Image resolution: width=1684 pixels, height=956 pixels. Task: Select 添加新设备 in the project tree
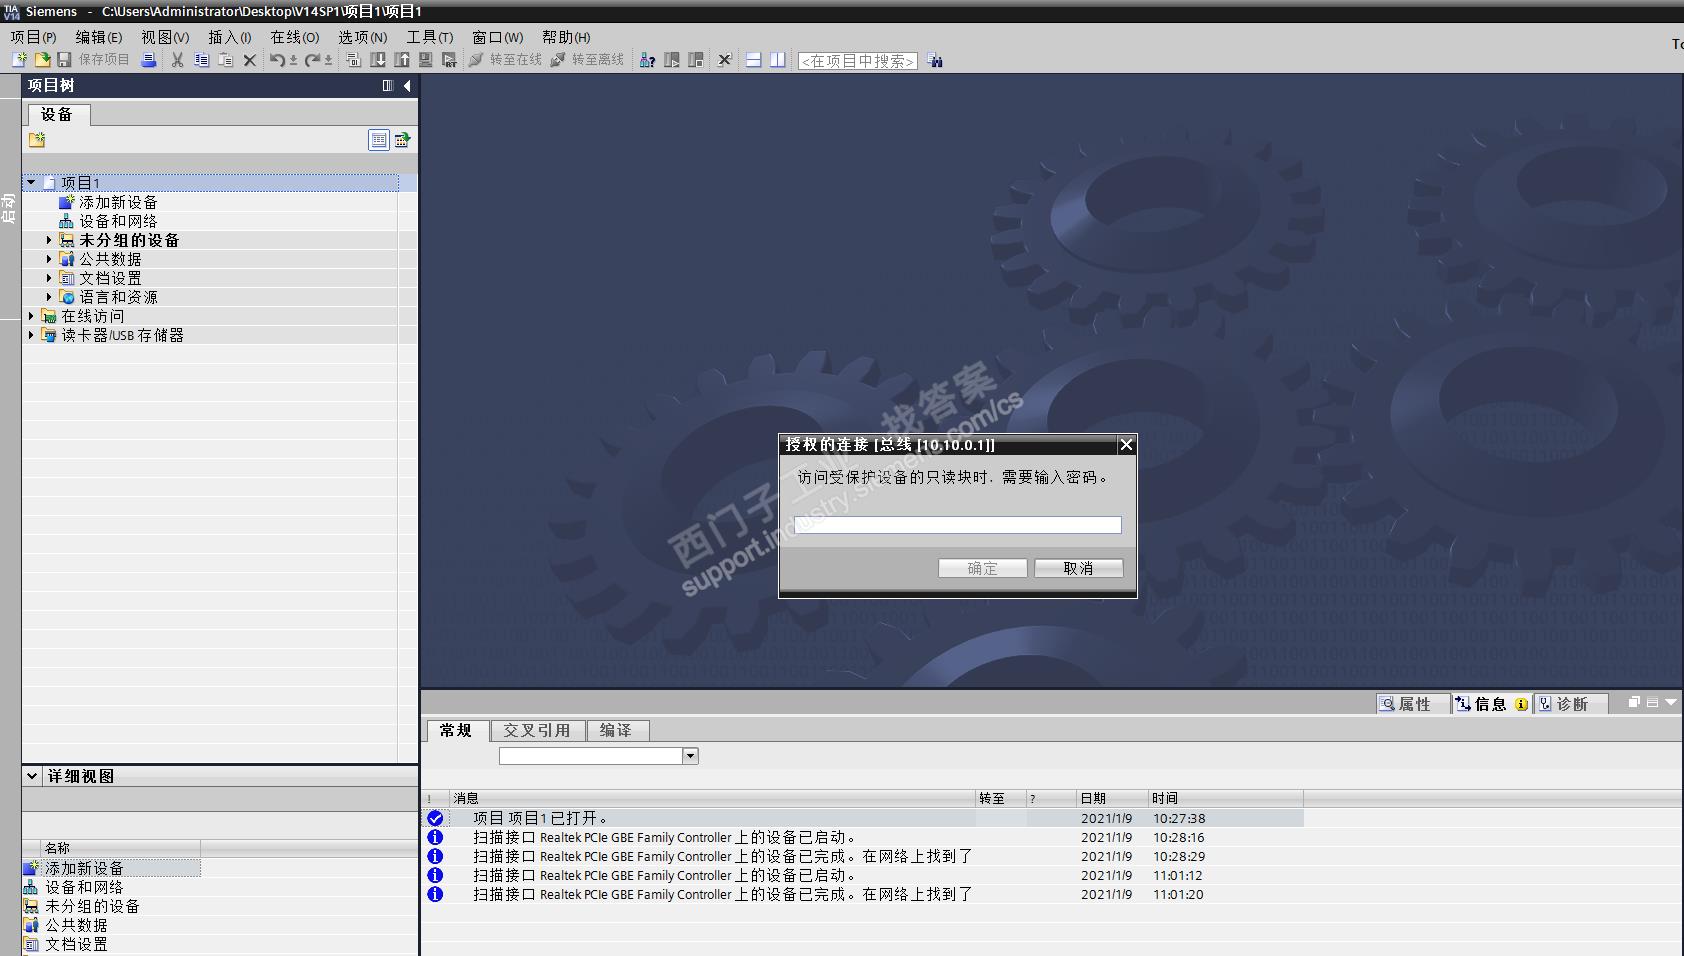[x=118, y=202]
